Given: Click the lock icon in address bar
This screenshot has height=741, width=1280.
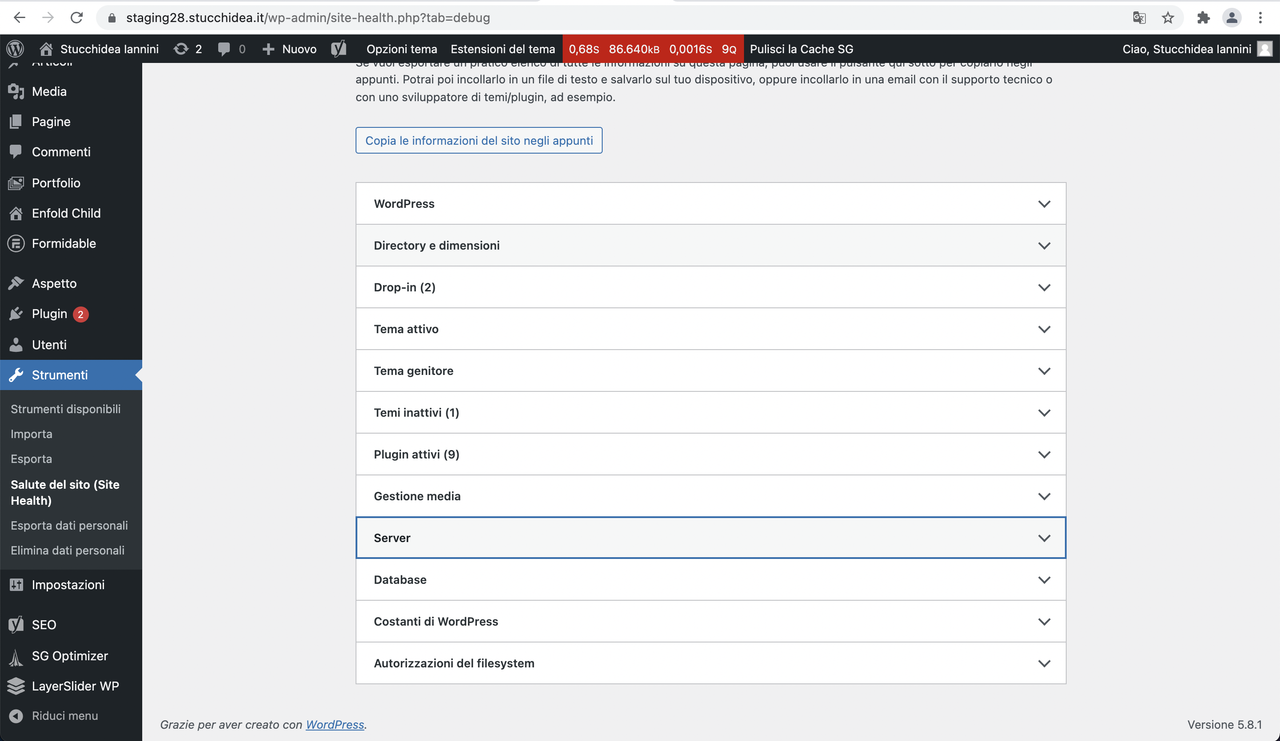Looking at the screenshot, I should click(111, 18).
